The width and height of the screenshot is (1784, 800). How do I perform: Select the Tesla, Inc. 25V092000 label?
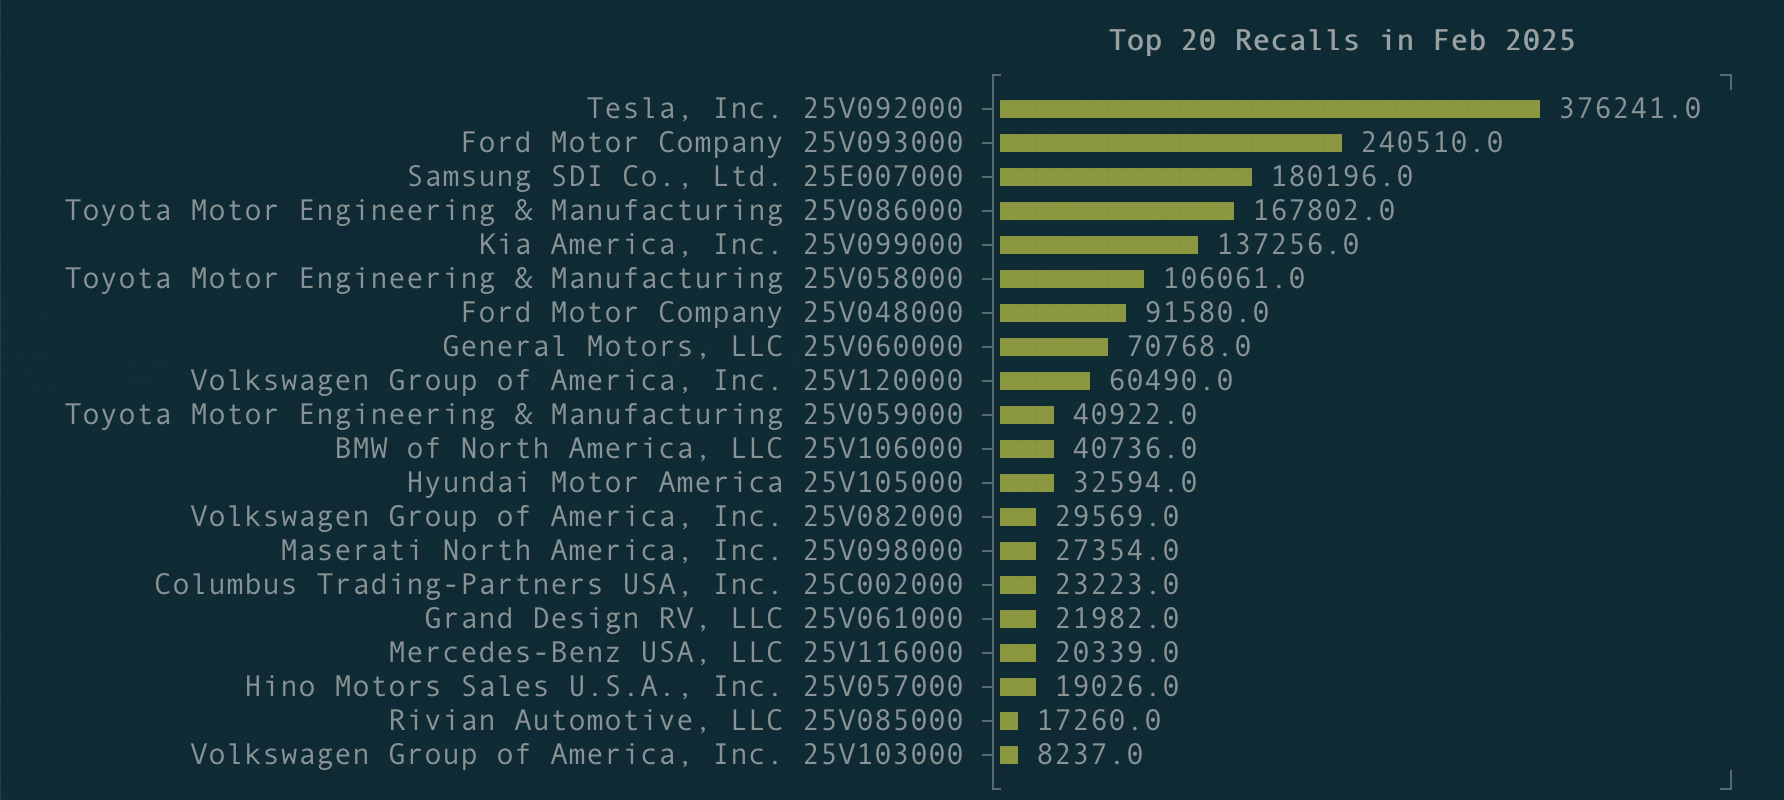point(775,108)
